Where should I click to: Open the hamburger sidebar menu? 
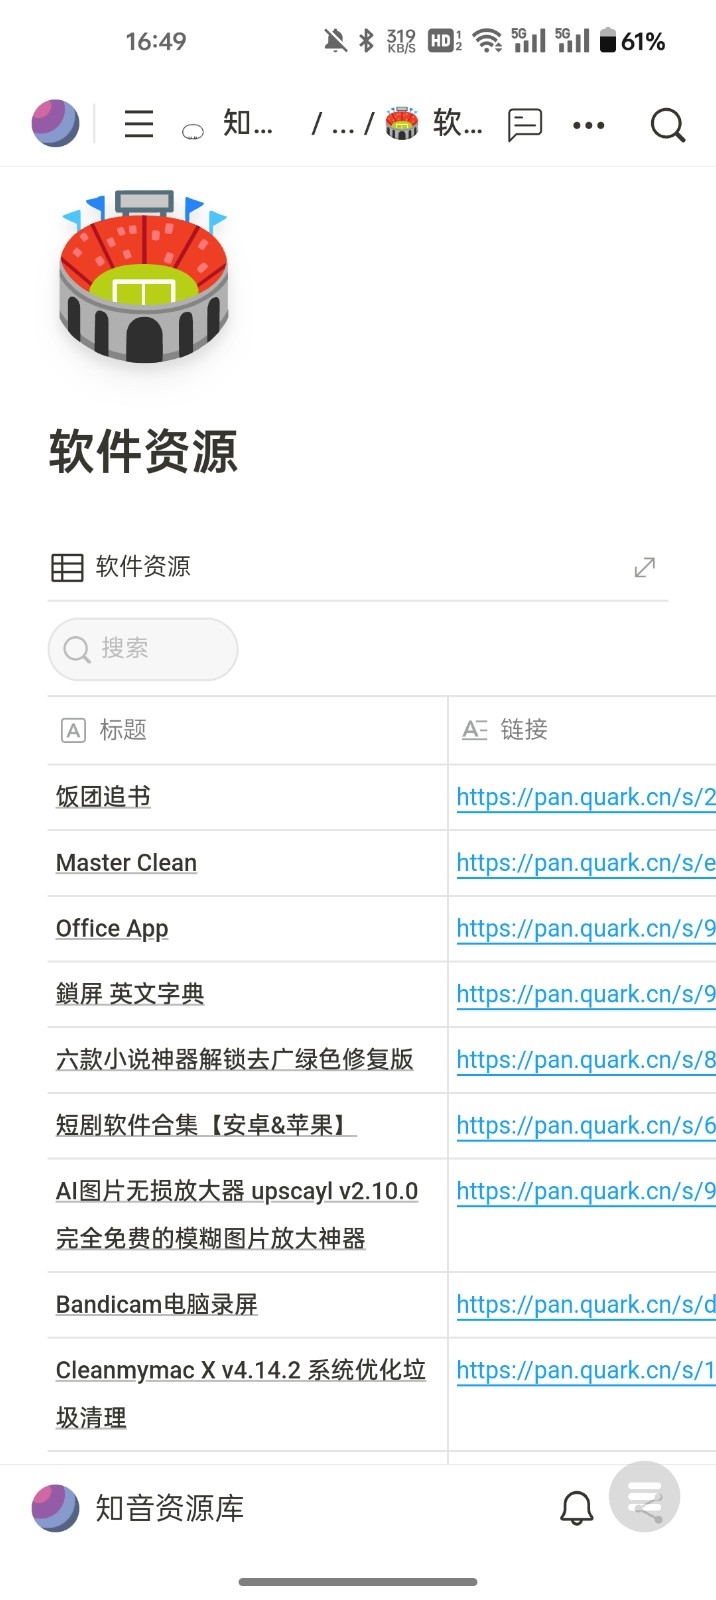(139, 124)
